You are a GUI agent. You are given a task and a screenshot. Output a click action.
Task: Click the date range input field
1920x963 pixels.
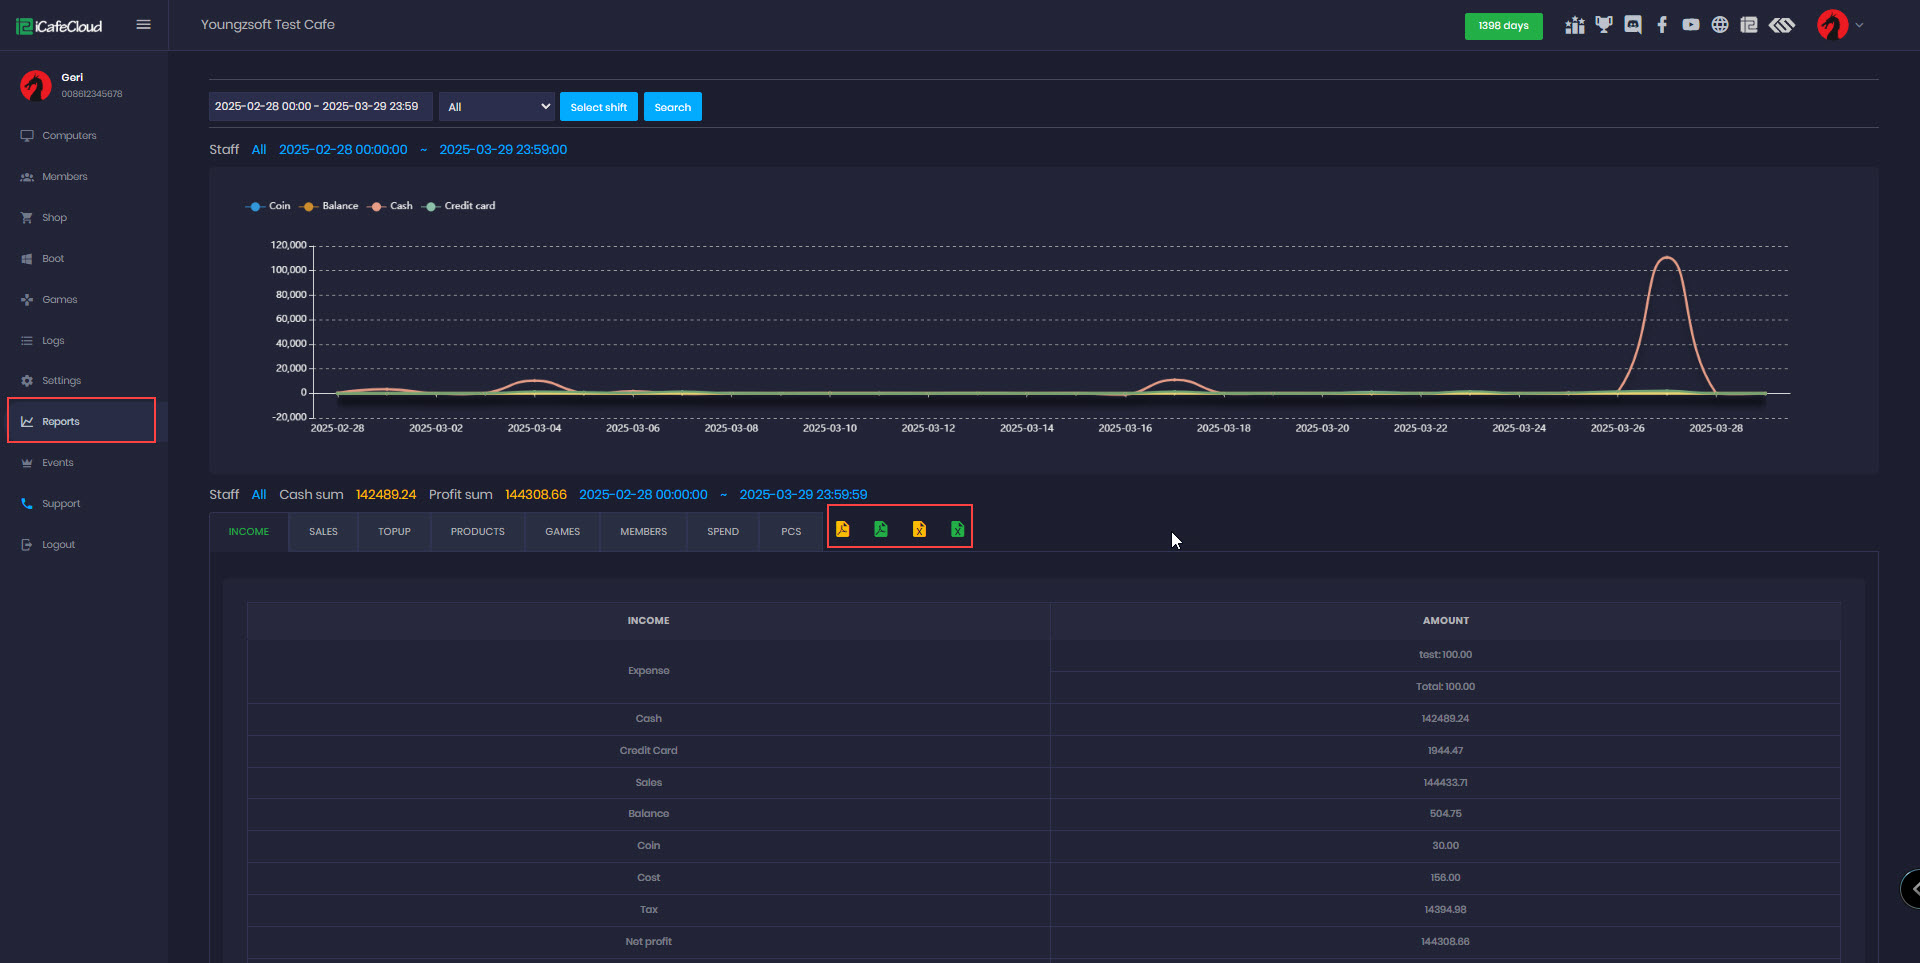point(320,107)
